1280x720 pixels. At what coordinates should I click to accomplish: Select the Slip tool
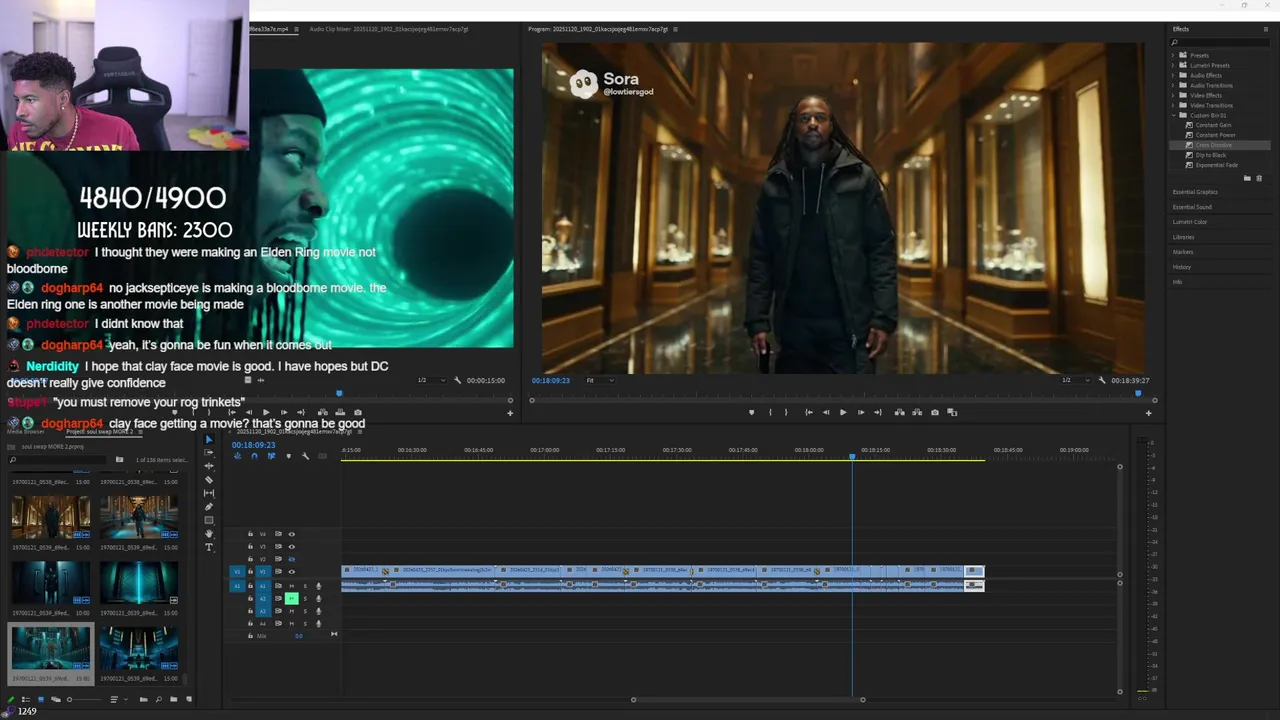[209, 493]
